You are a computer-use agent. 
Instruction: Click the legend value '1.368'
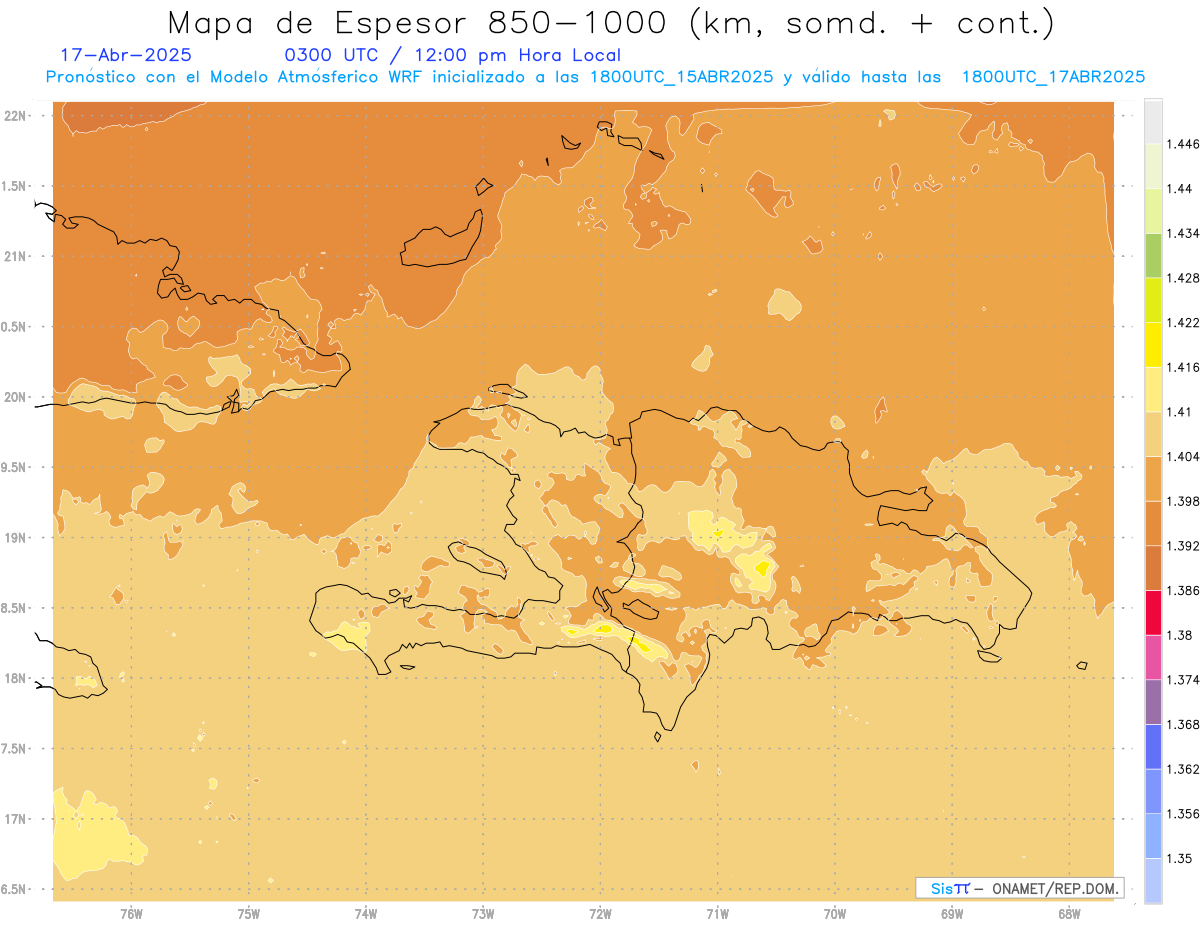point(1182,724)
